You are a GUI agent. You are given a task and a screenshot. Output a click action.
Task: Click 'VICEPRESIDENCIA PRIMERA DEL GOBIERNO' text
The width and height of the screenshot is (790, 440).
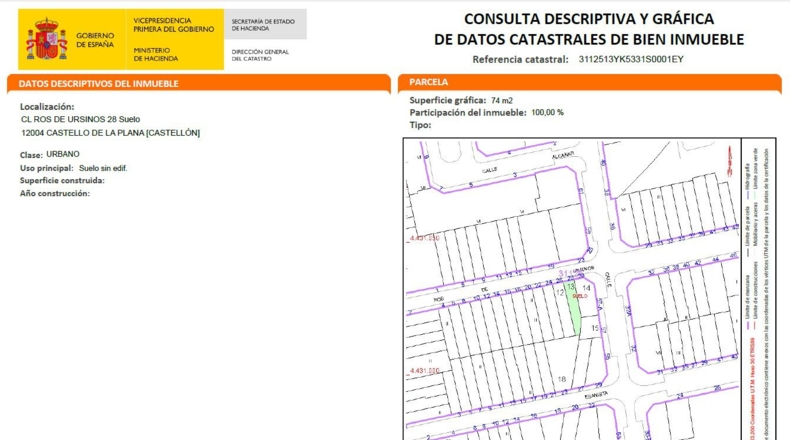(173, 25)
